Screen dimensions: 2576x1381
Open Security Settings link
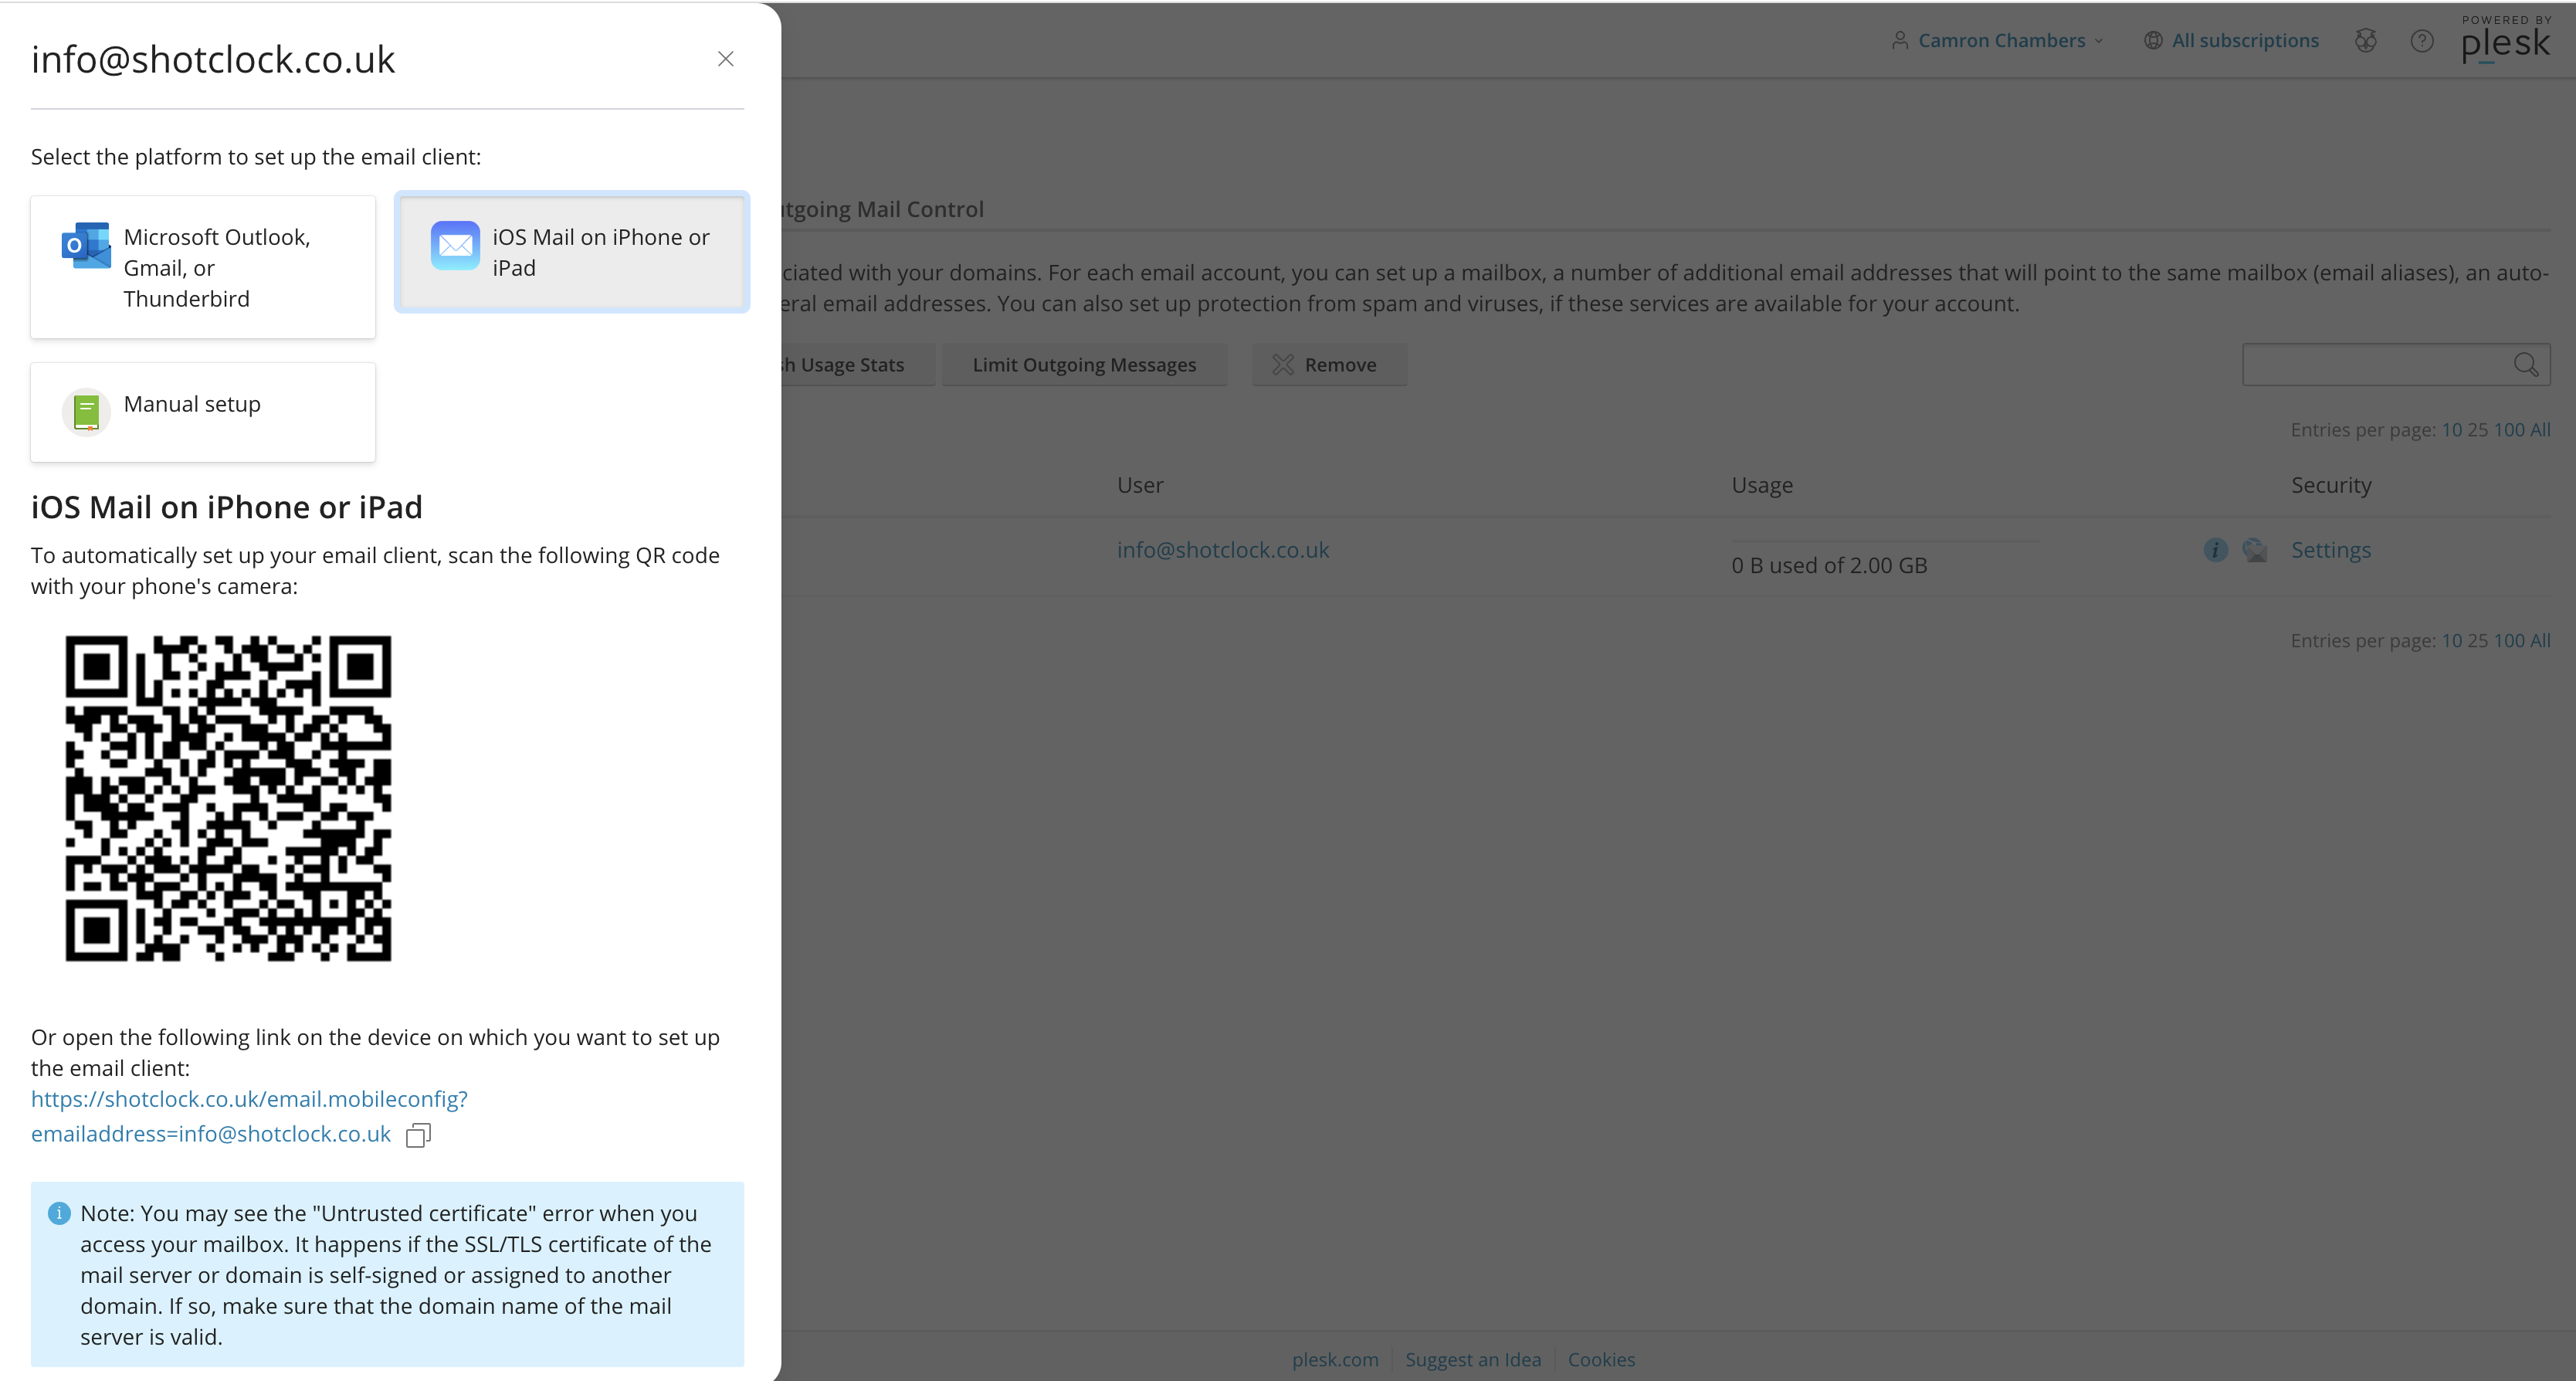tap(2331, 550)
